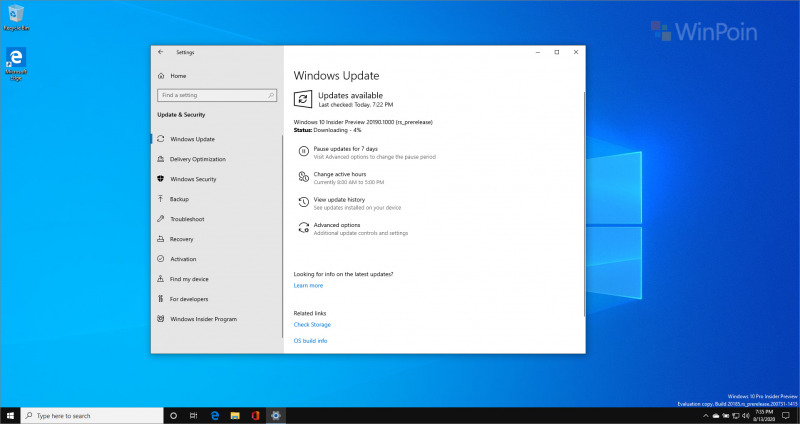Image resolution: width=800 pixels, height=424 pixels.
Task: Maximize the Settings window
Action: (557, 52)
